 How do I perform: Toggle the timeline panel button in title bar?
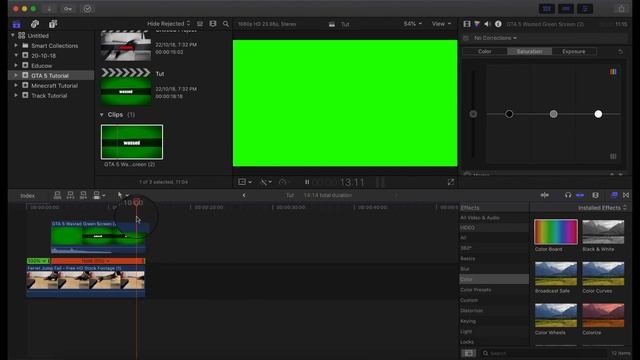[x=566, y=9]
